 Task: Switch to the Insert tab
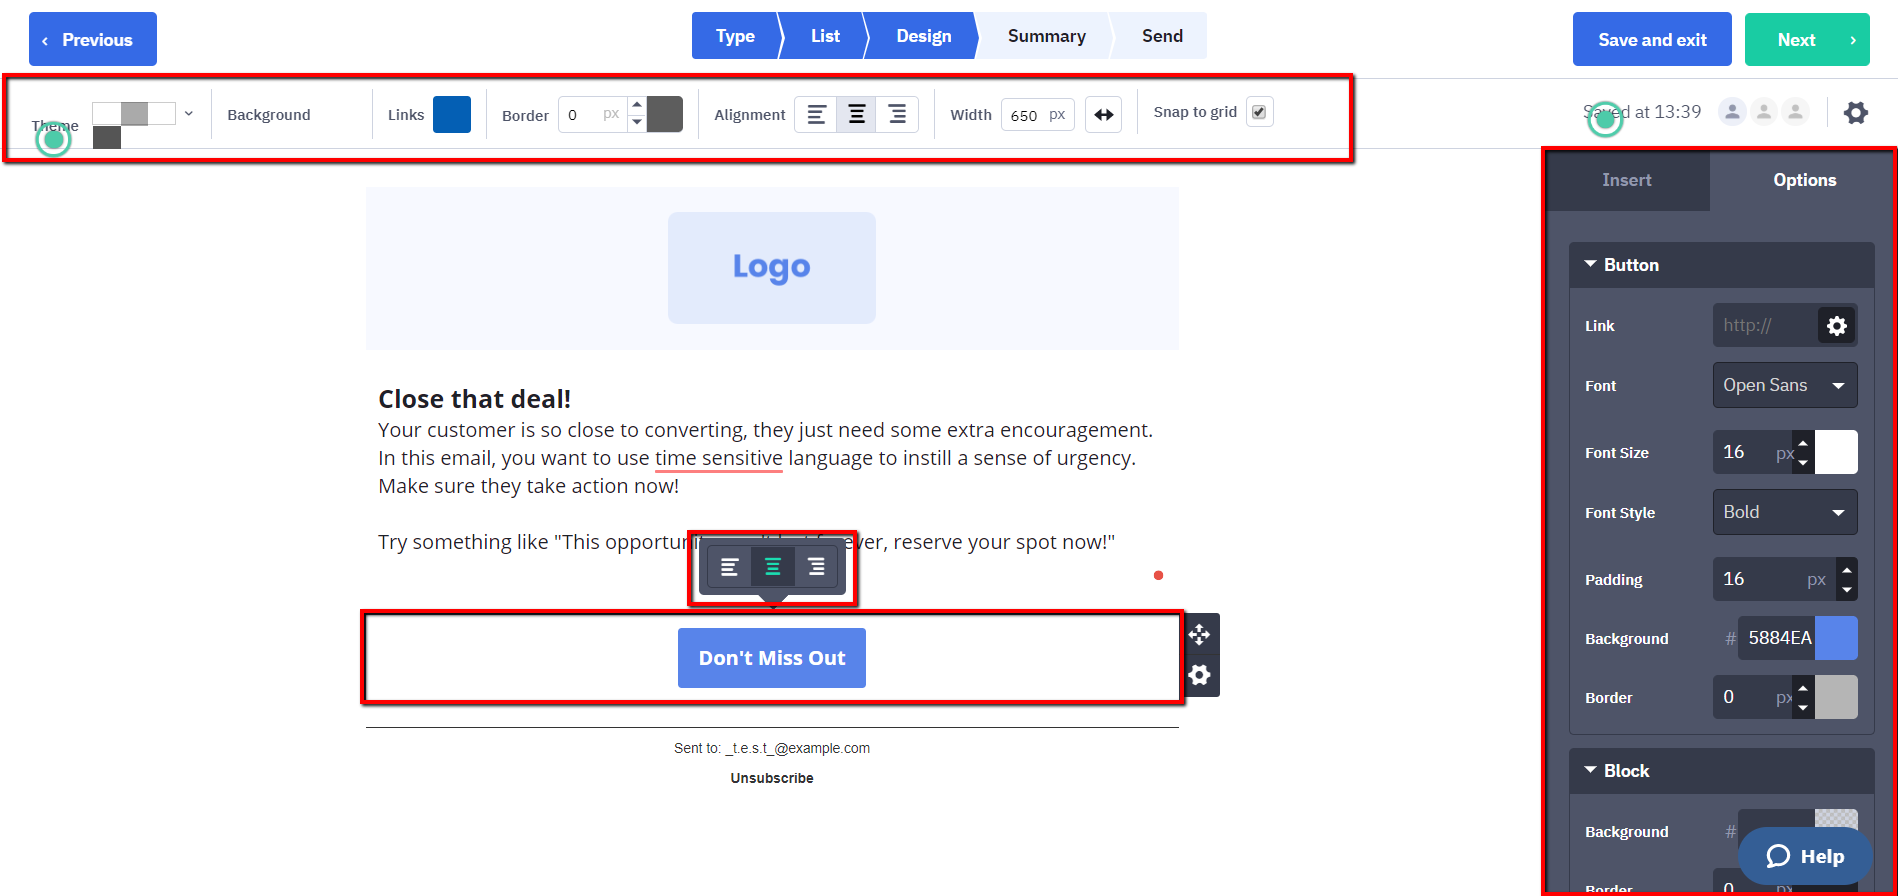(x=1627, y=180)
